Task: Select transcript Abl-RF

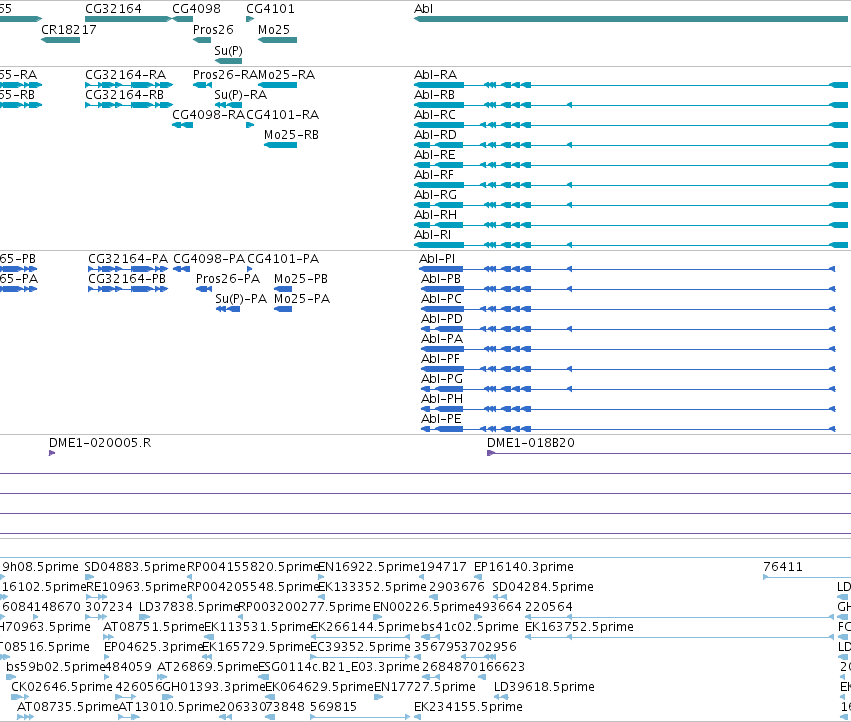Action: (x=631, y=185)
